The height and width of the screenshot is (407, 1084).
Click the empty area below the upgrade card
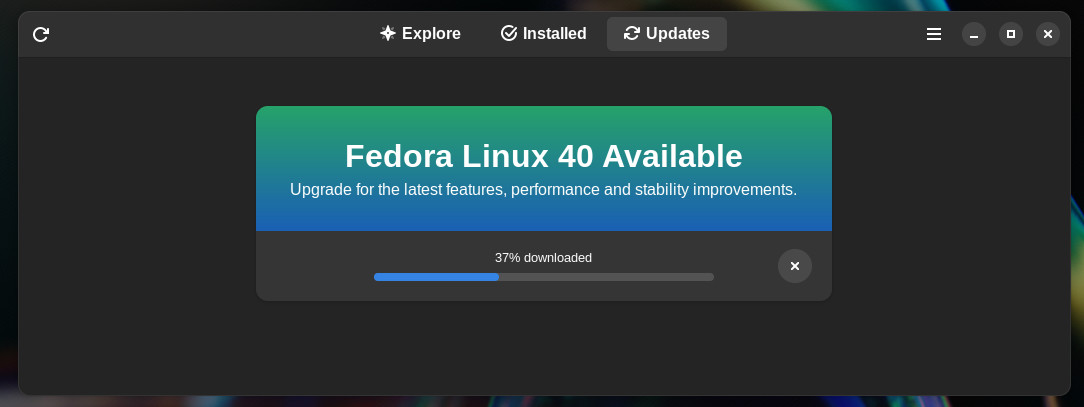[543, 349]
